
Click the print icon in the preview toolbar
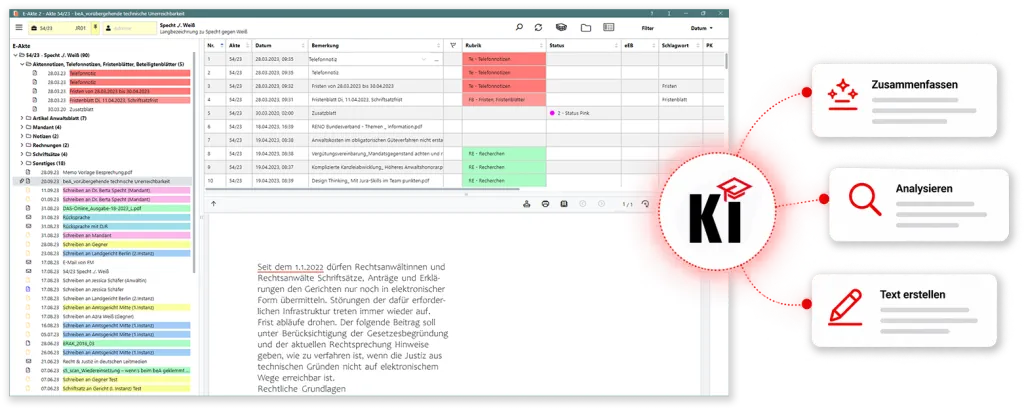(x=545, y=204)
